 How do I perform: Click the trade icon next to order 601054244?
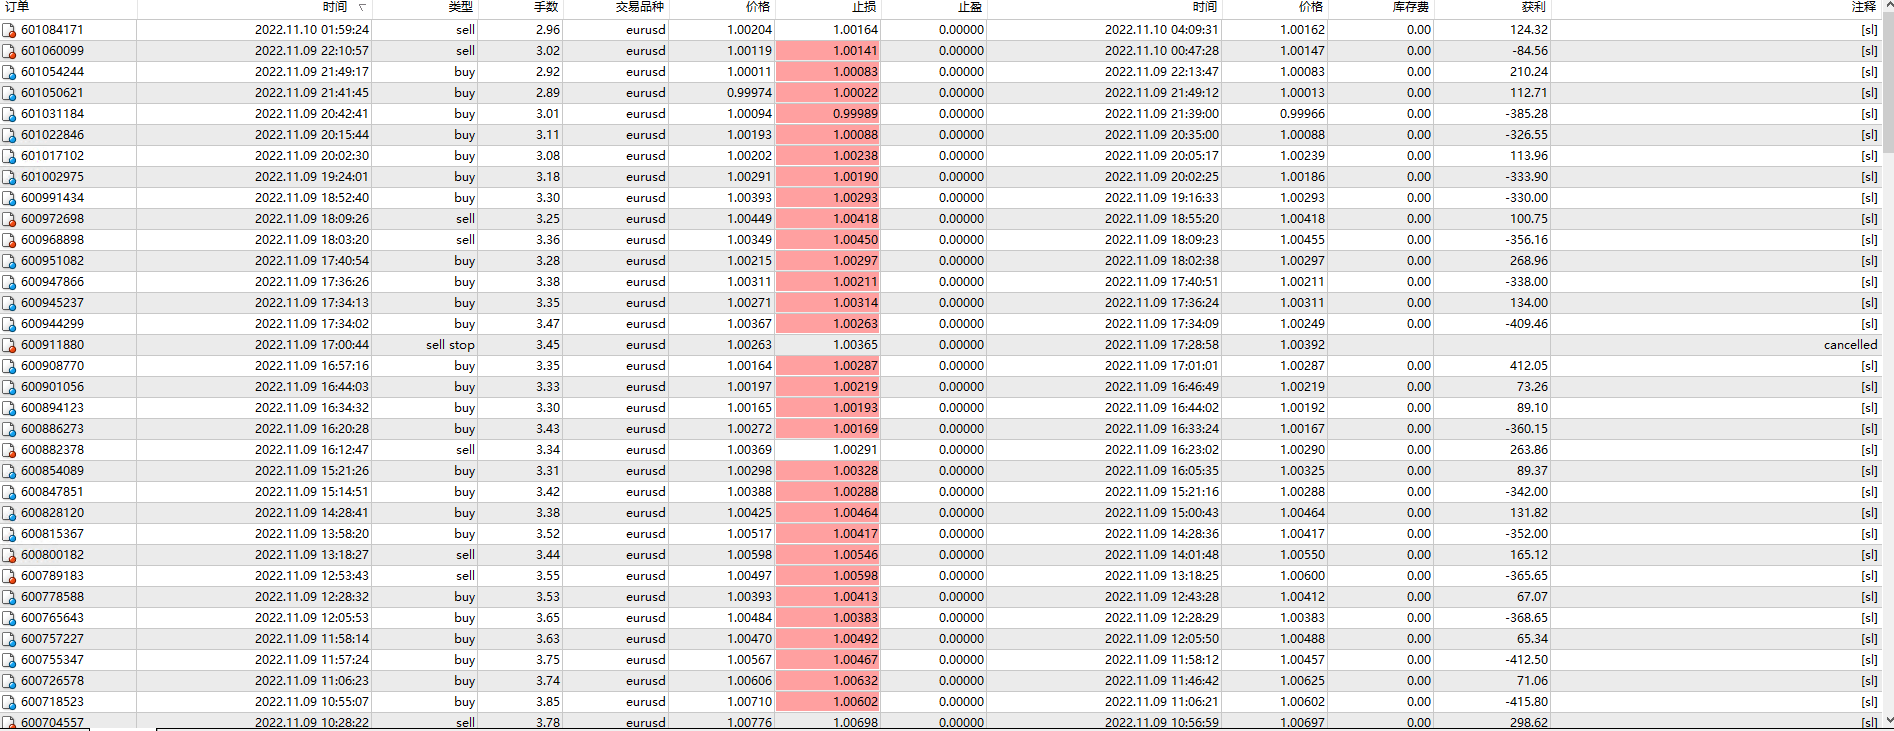pyautogui.click(x=9, y=72)
